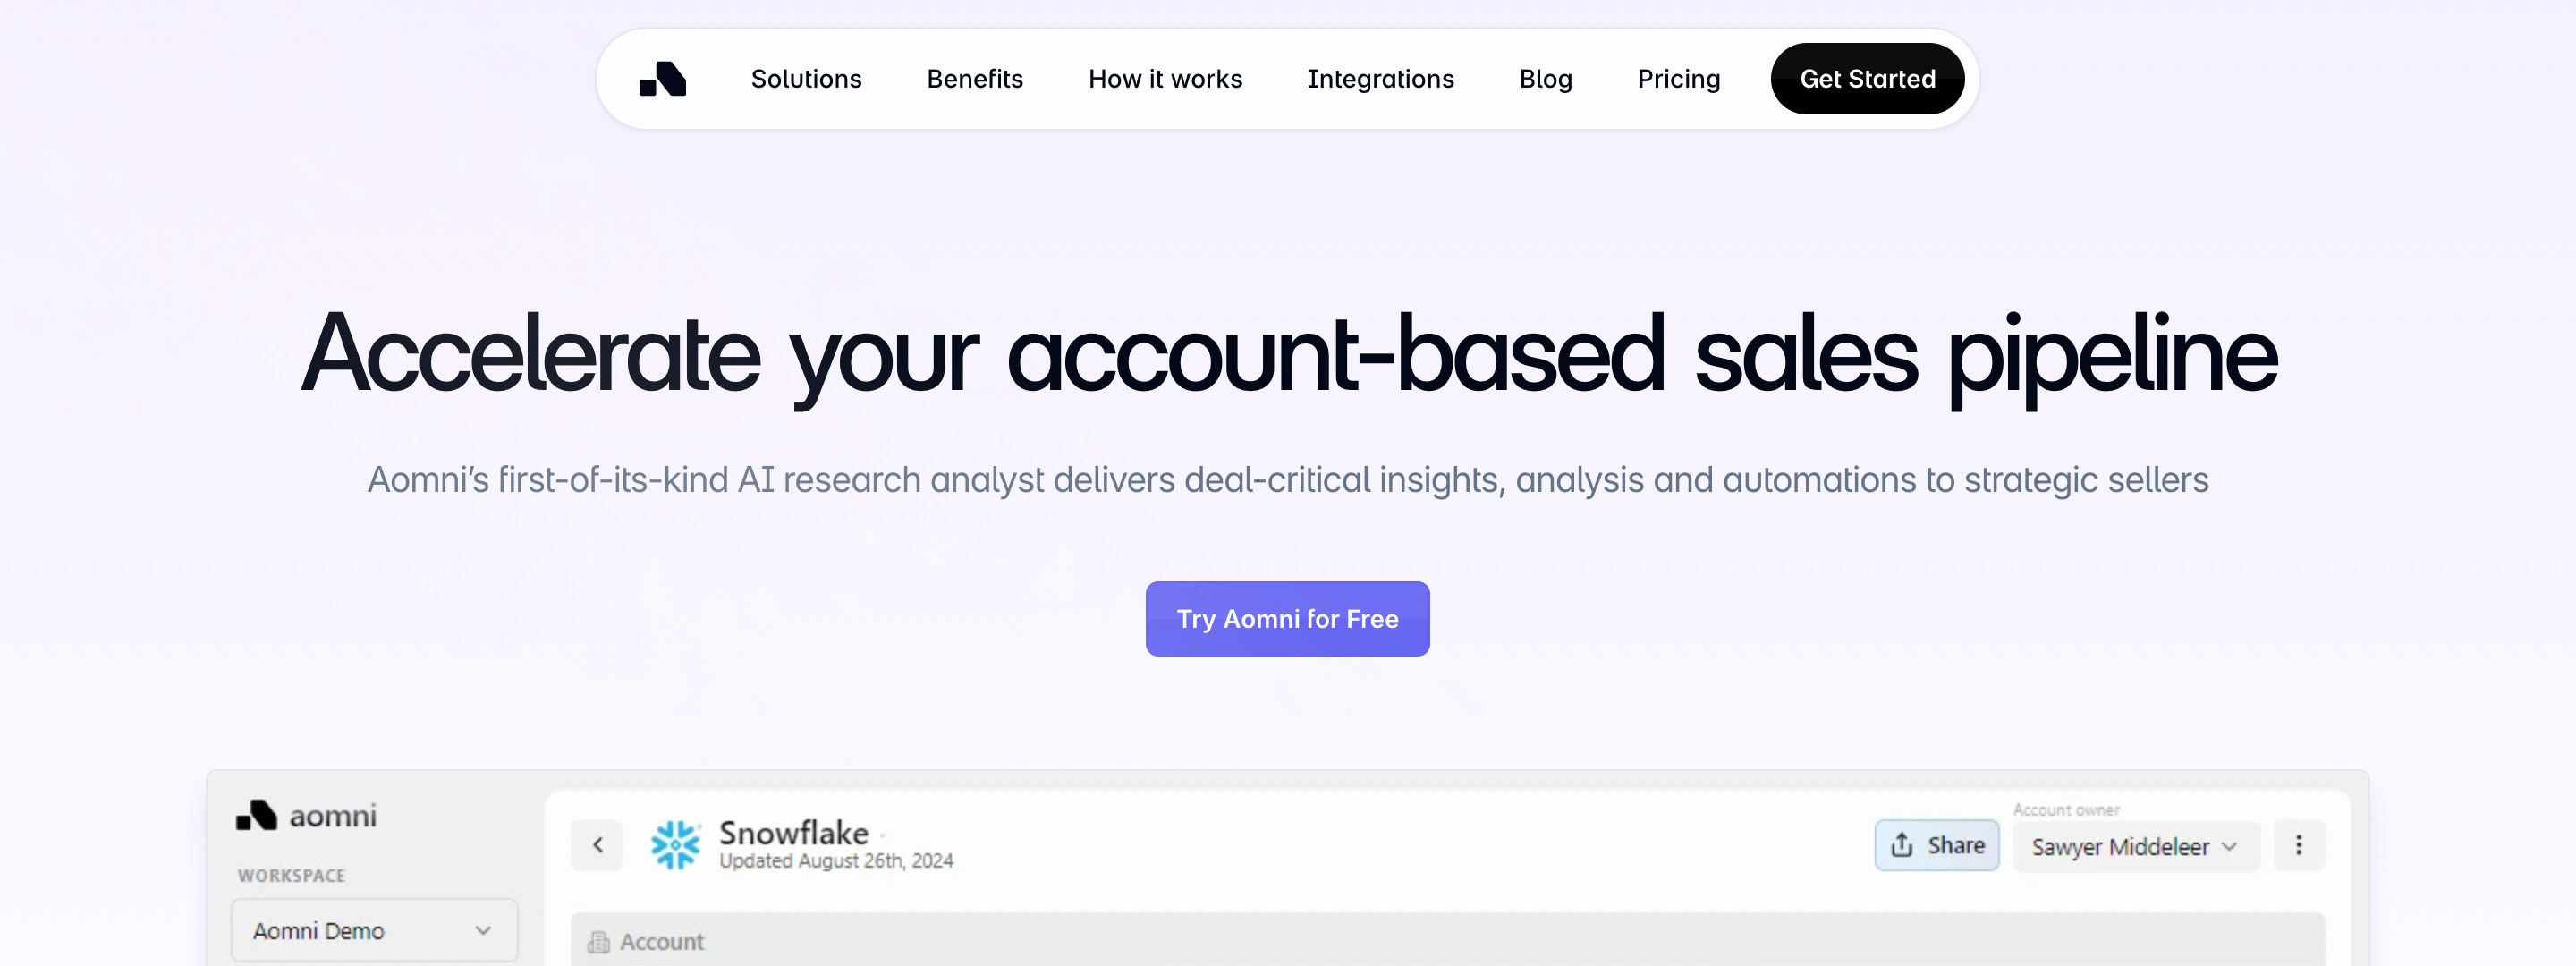Select the Account section header bar
This screenshot has height=966, width=2576.
(x=1446, y=942)
